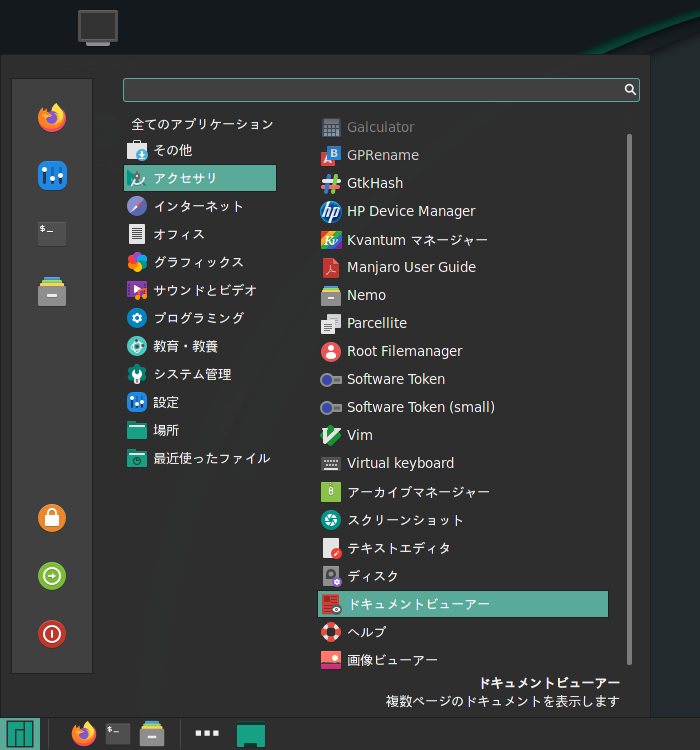The width and height of the screenshot is (700, 750).
Task: Click the Software Token (small) icon
Action: click(331, 407)
